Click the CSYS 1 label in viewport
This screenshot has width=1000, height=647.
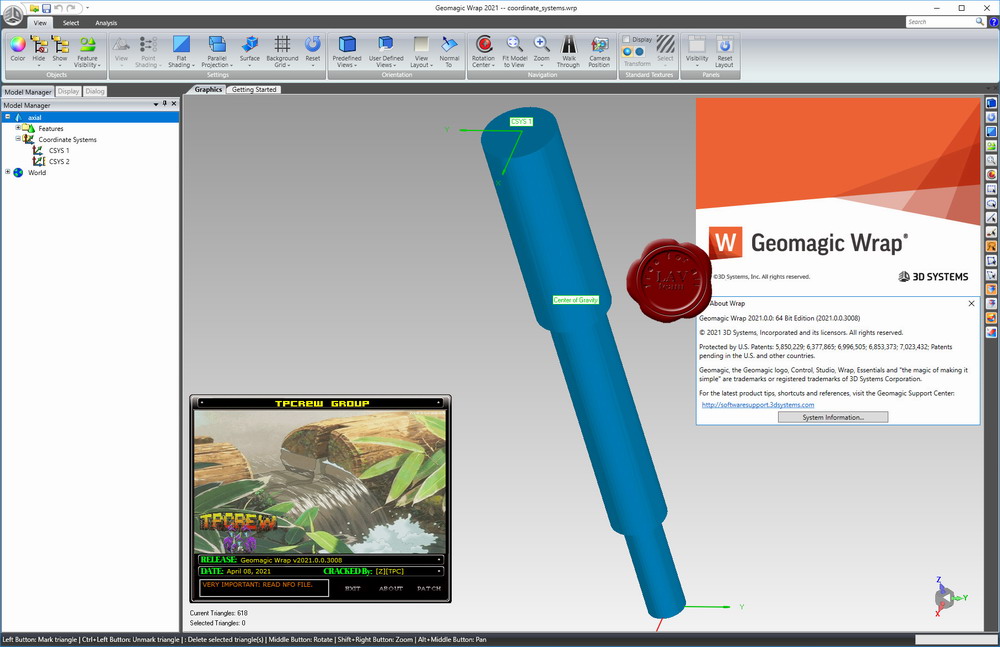coord(521,121)
